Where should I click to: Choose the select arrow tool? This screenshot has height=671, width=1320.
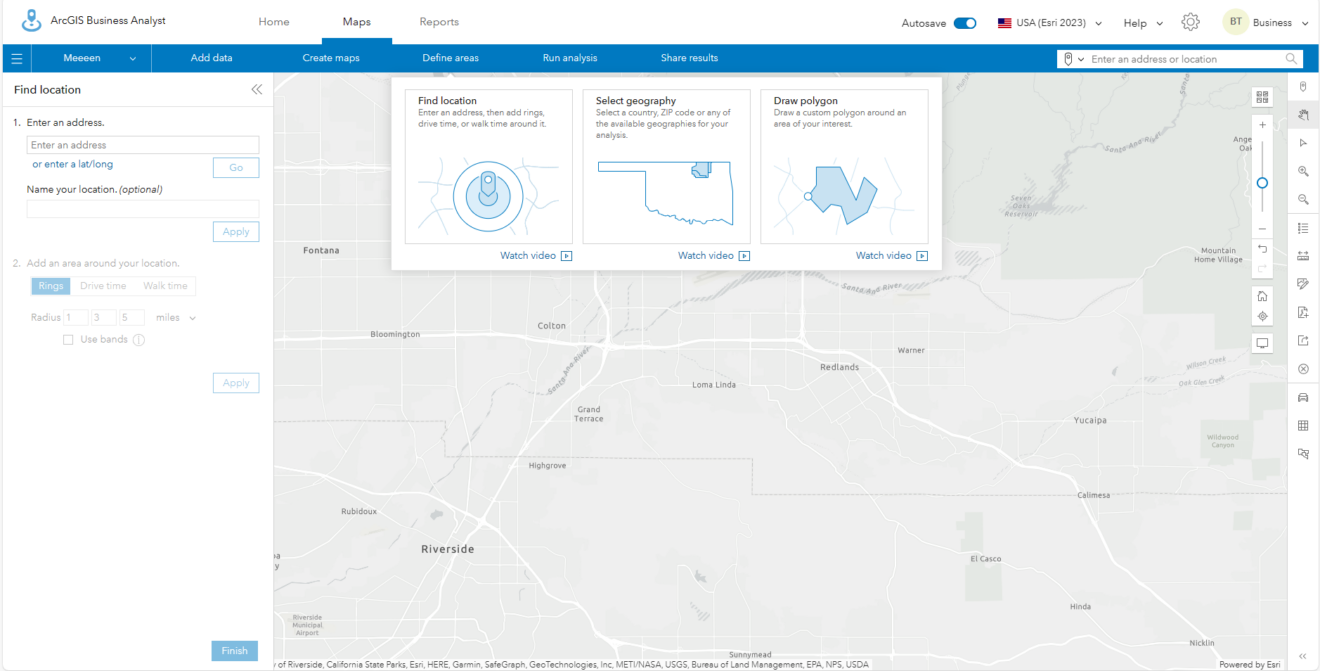tap(1303, 143)
